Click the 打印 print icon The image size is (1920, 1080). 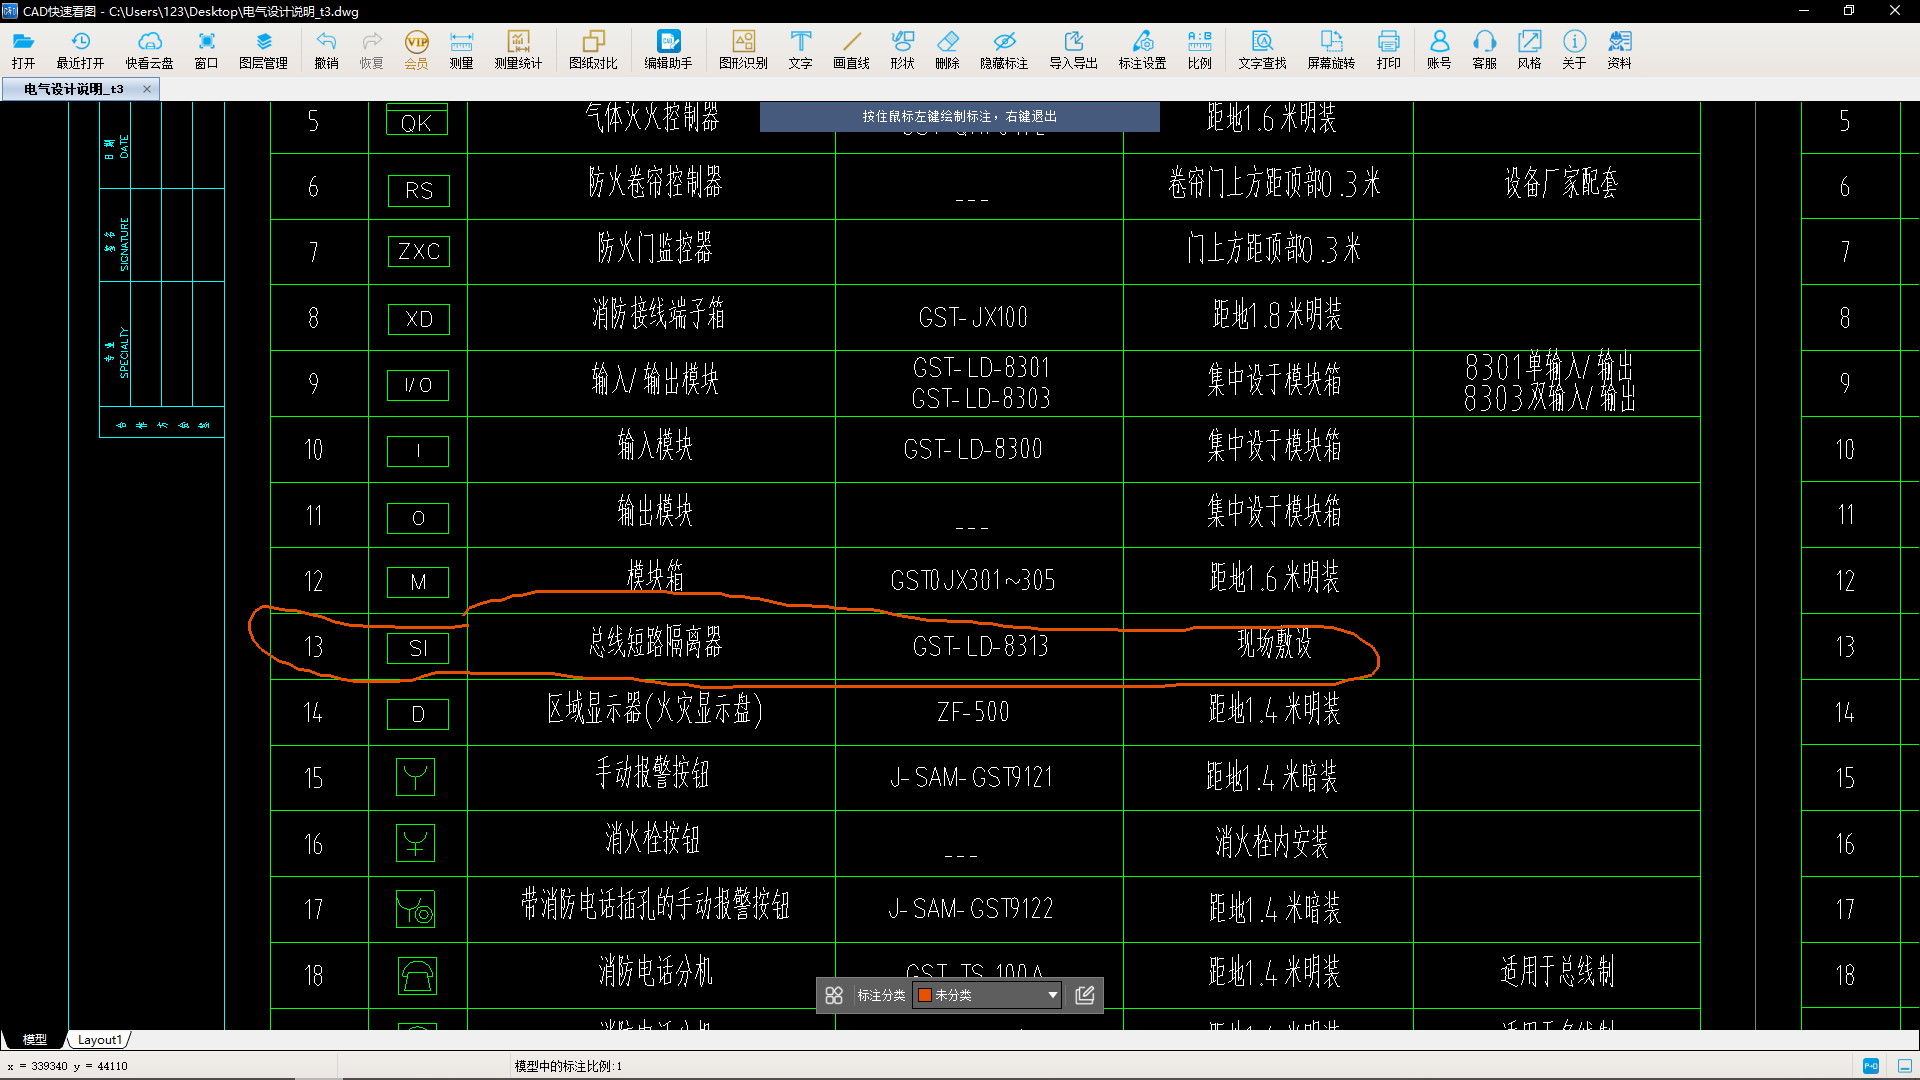point(1388,49)
